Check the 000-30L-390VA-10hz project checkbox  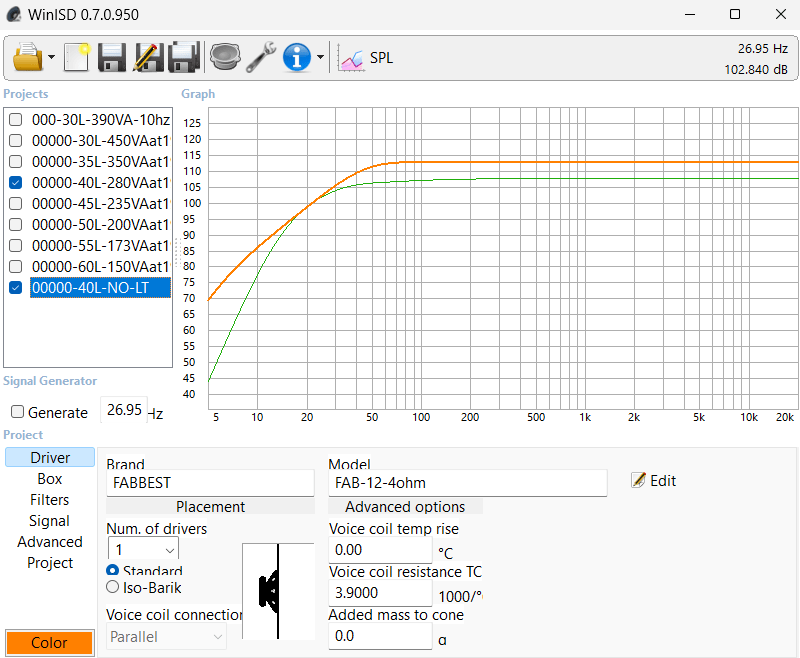[16, 119]
